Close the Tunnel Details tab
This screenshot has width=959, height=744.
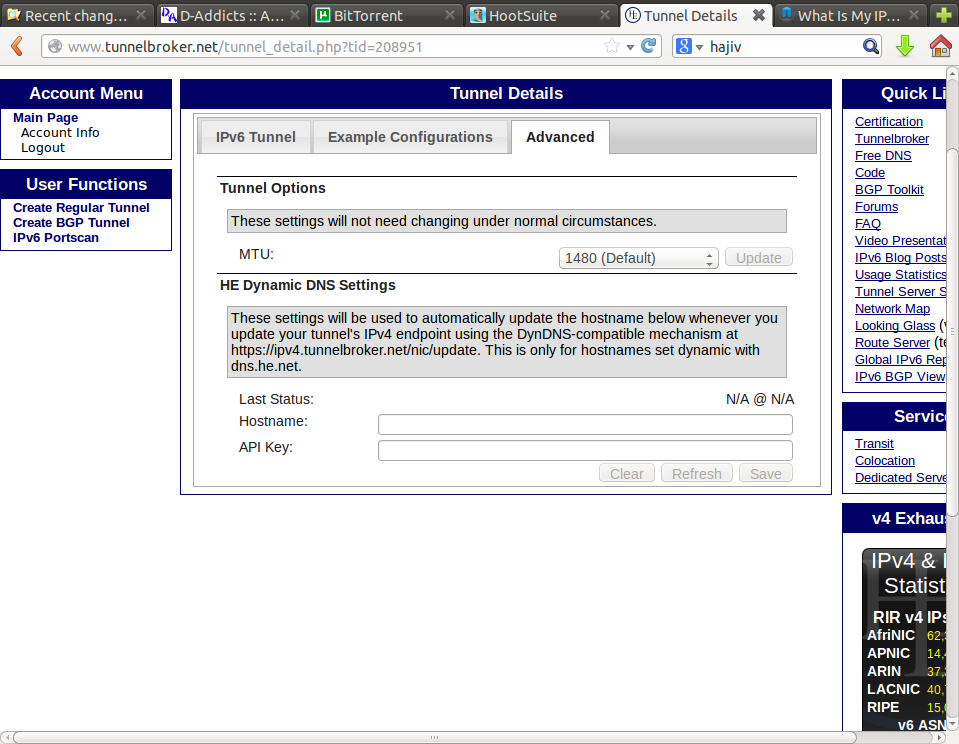(758, 15)
